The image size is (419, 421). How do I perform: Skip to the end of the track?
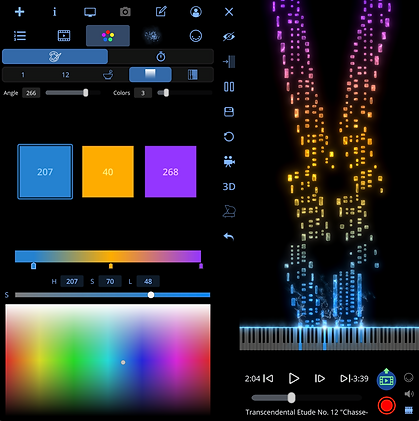345,378
